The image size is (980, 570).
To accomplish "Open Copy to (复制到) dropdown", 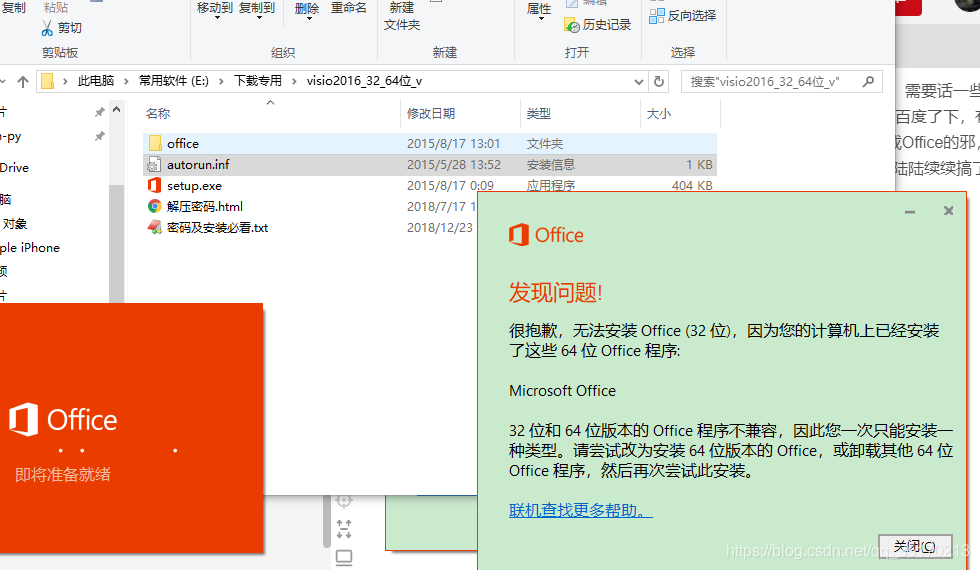I will [x=257, y=11].
